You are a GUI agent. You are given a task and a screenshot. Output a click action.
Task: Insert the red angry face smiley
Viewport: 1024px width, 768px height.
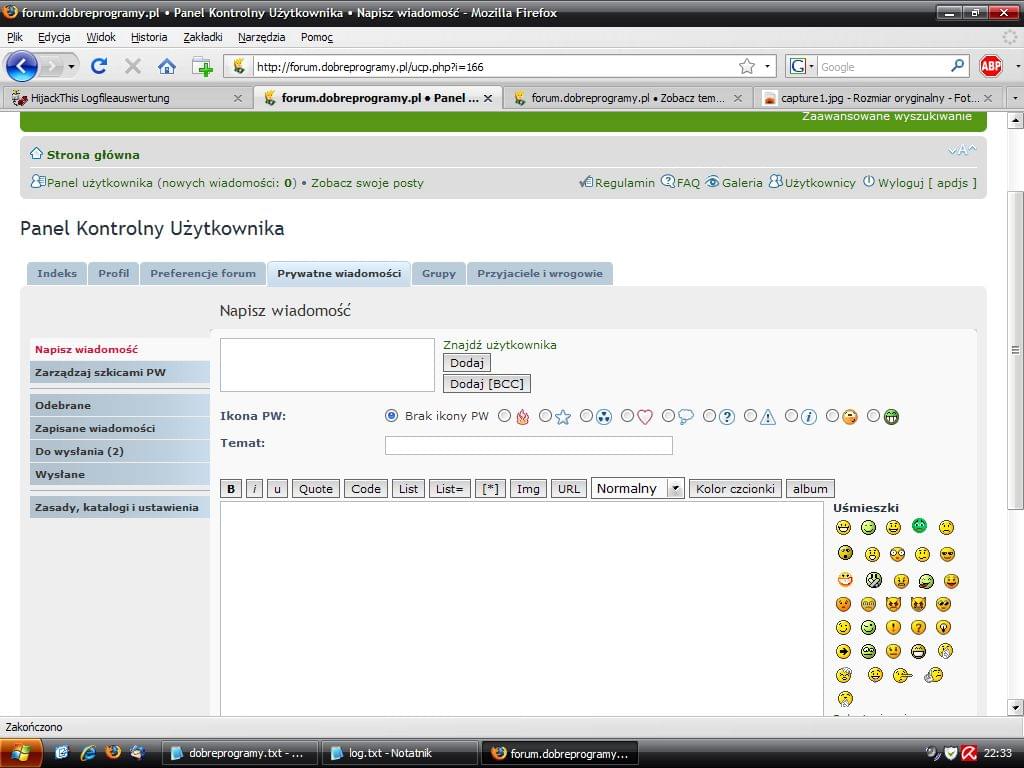pyautogui.click(x=843, y=604)
